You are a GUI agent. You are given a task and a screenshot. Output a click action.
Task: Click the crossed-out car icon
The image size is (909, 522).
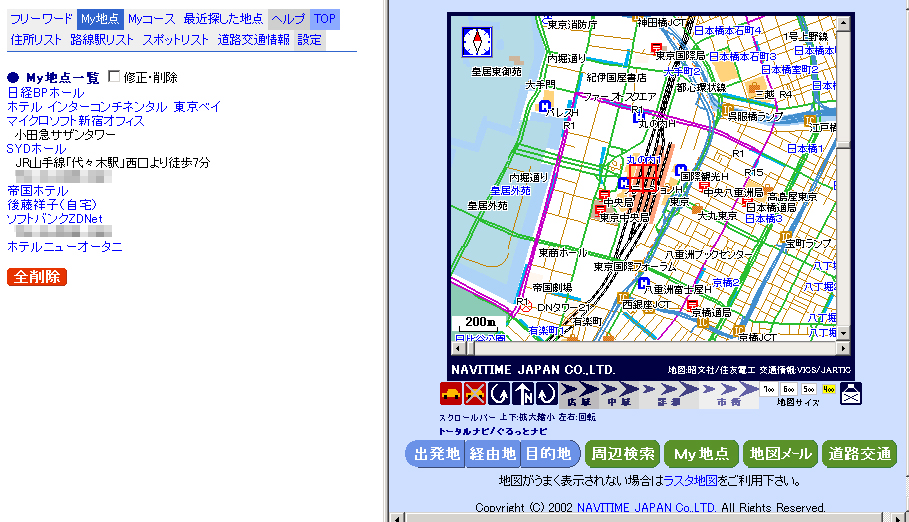pyautogui.click(x=475, y=393)
